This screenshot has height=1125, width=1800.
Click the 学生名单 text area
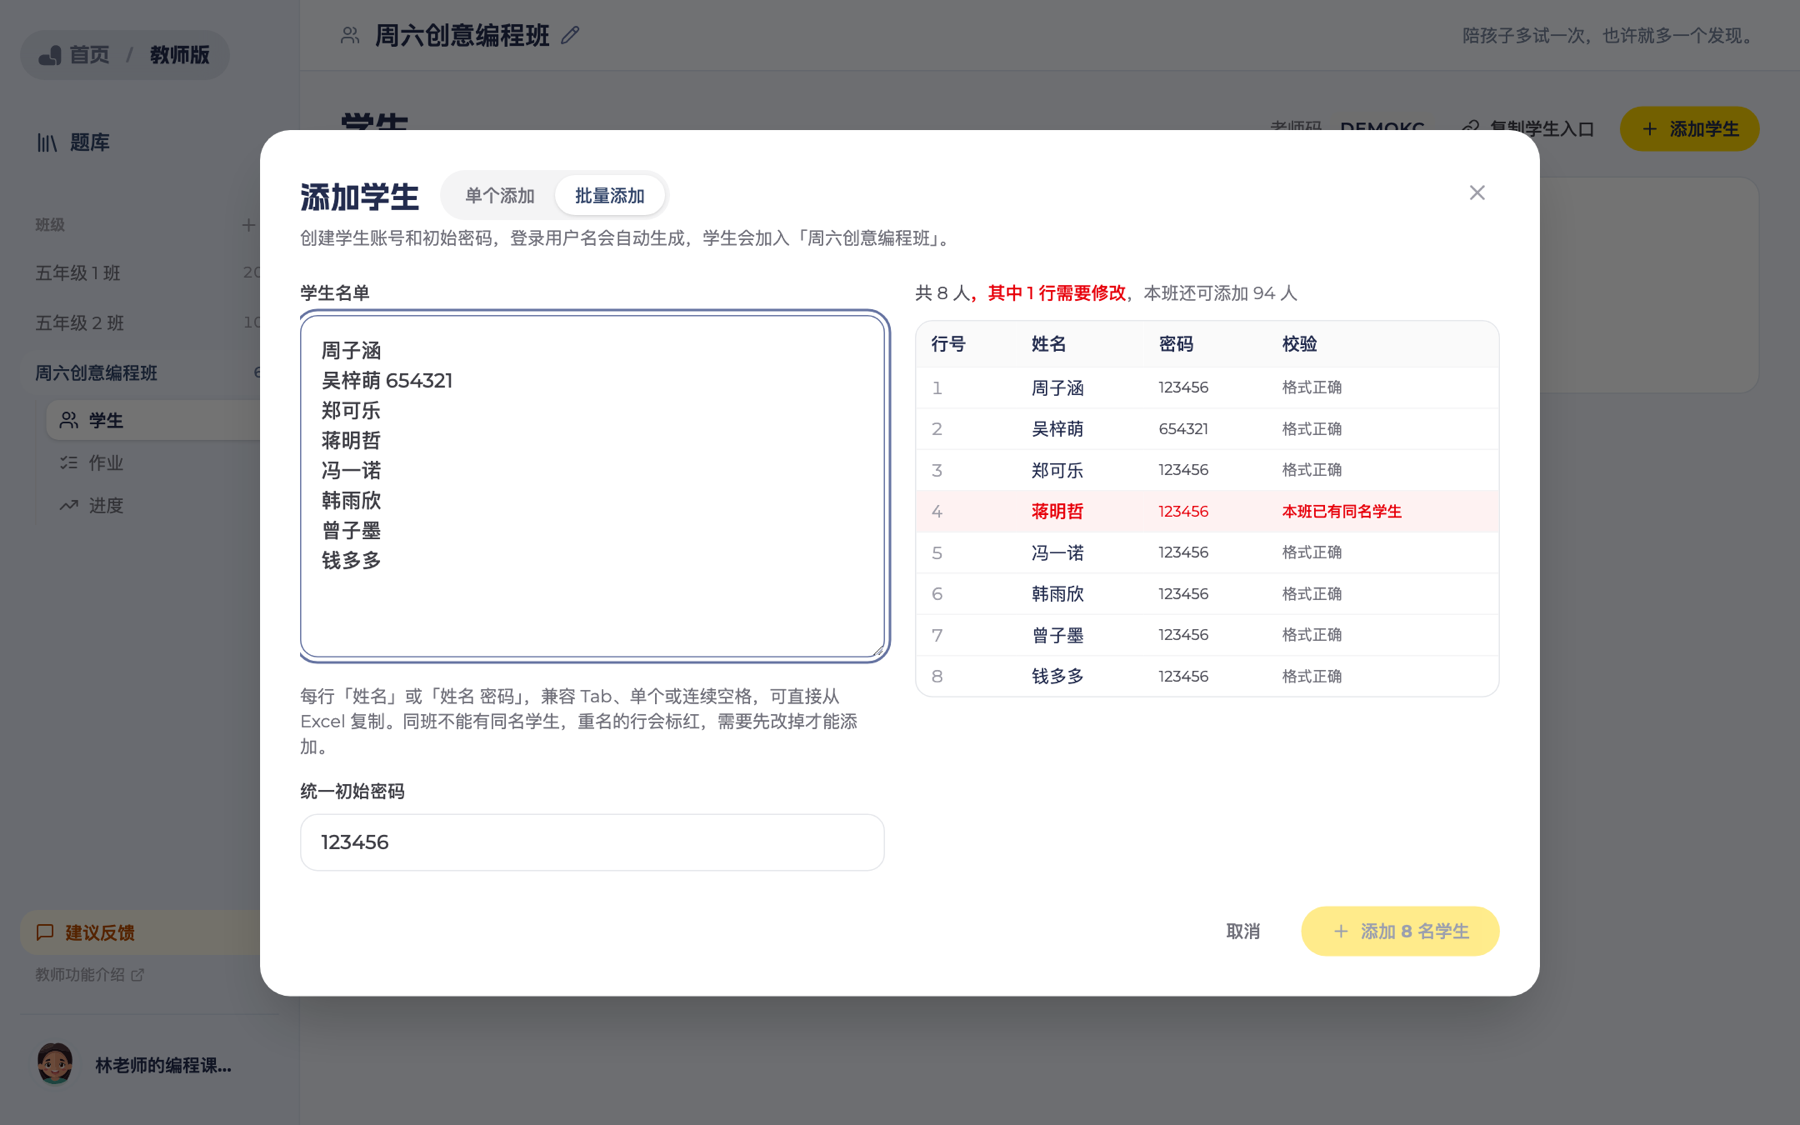coord(593,486)
